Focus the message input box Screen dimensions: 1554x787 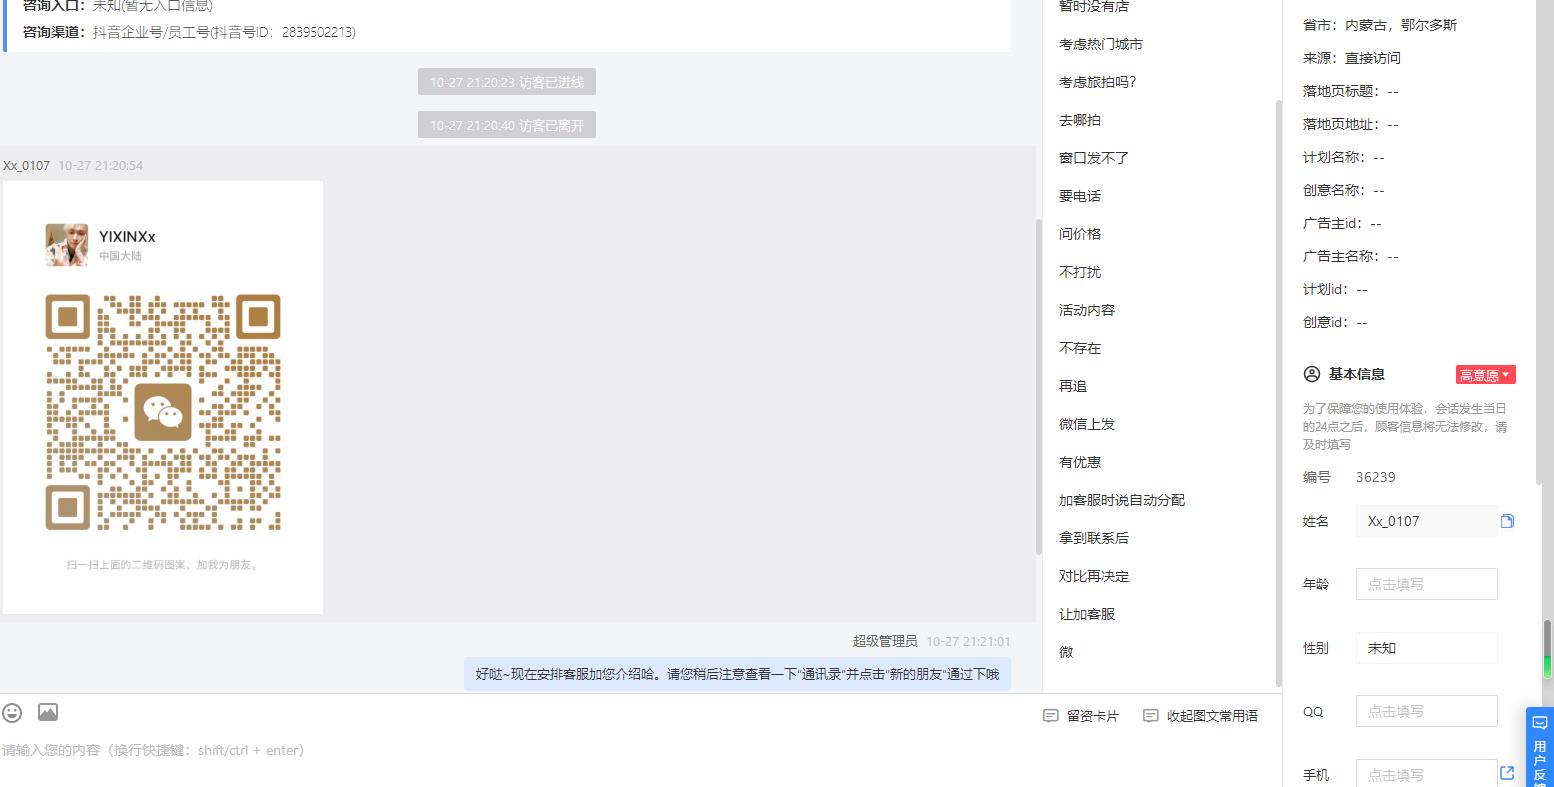640,760
